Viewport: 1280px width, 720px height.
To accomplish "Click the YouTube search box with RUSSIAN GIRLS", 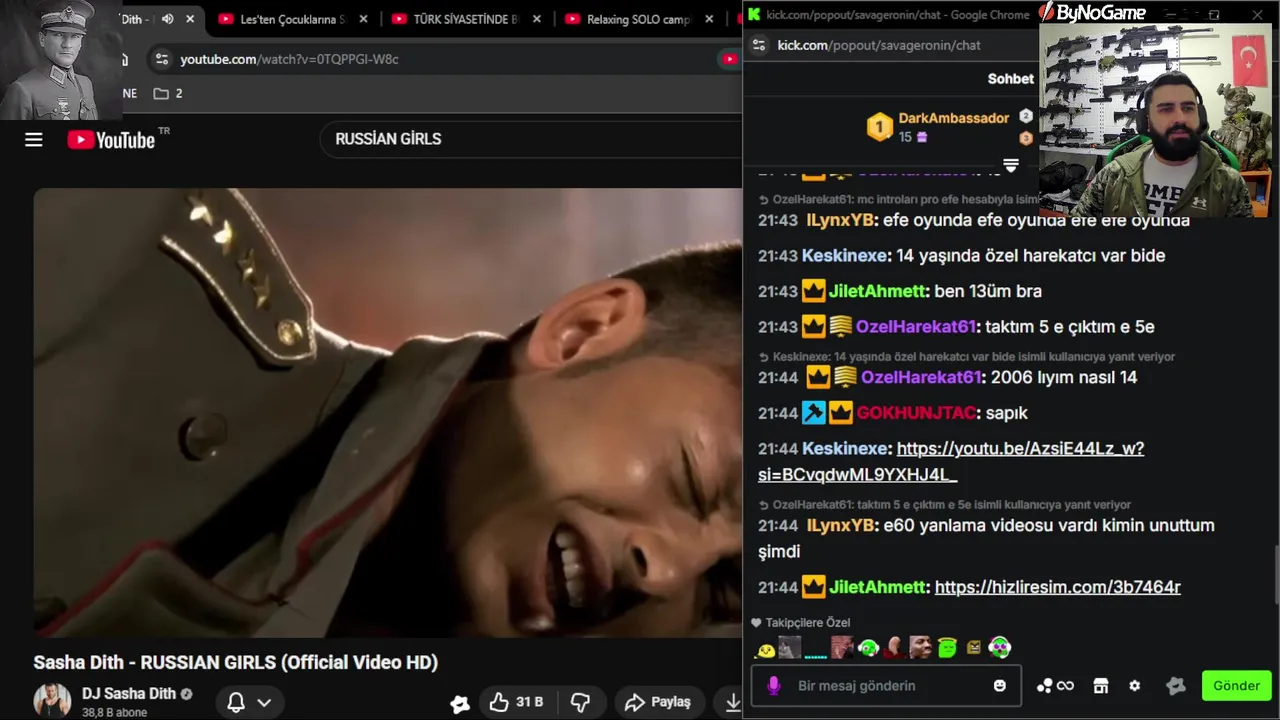I will coord(530,139).
